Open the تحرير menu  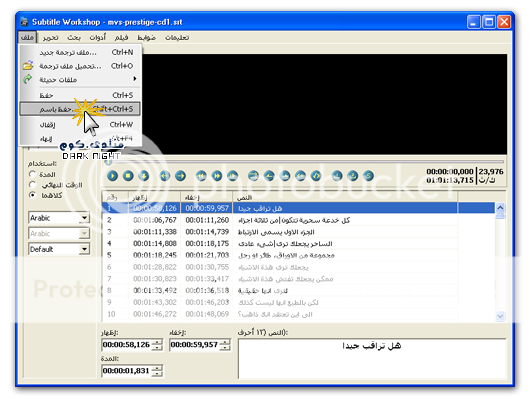tap(50, 38)
